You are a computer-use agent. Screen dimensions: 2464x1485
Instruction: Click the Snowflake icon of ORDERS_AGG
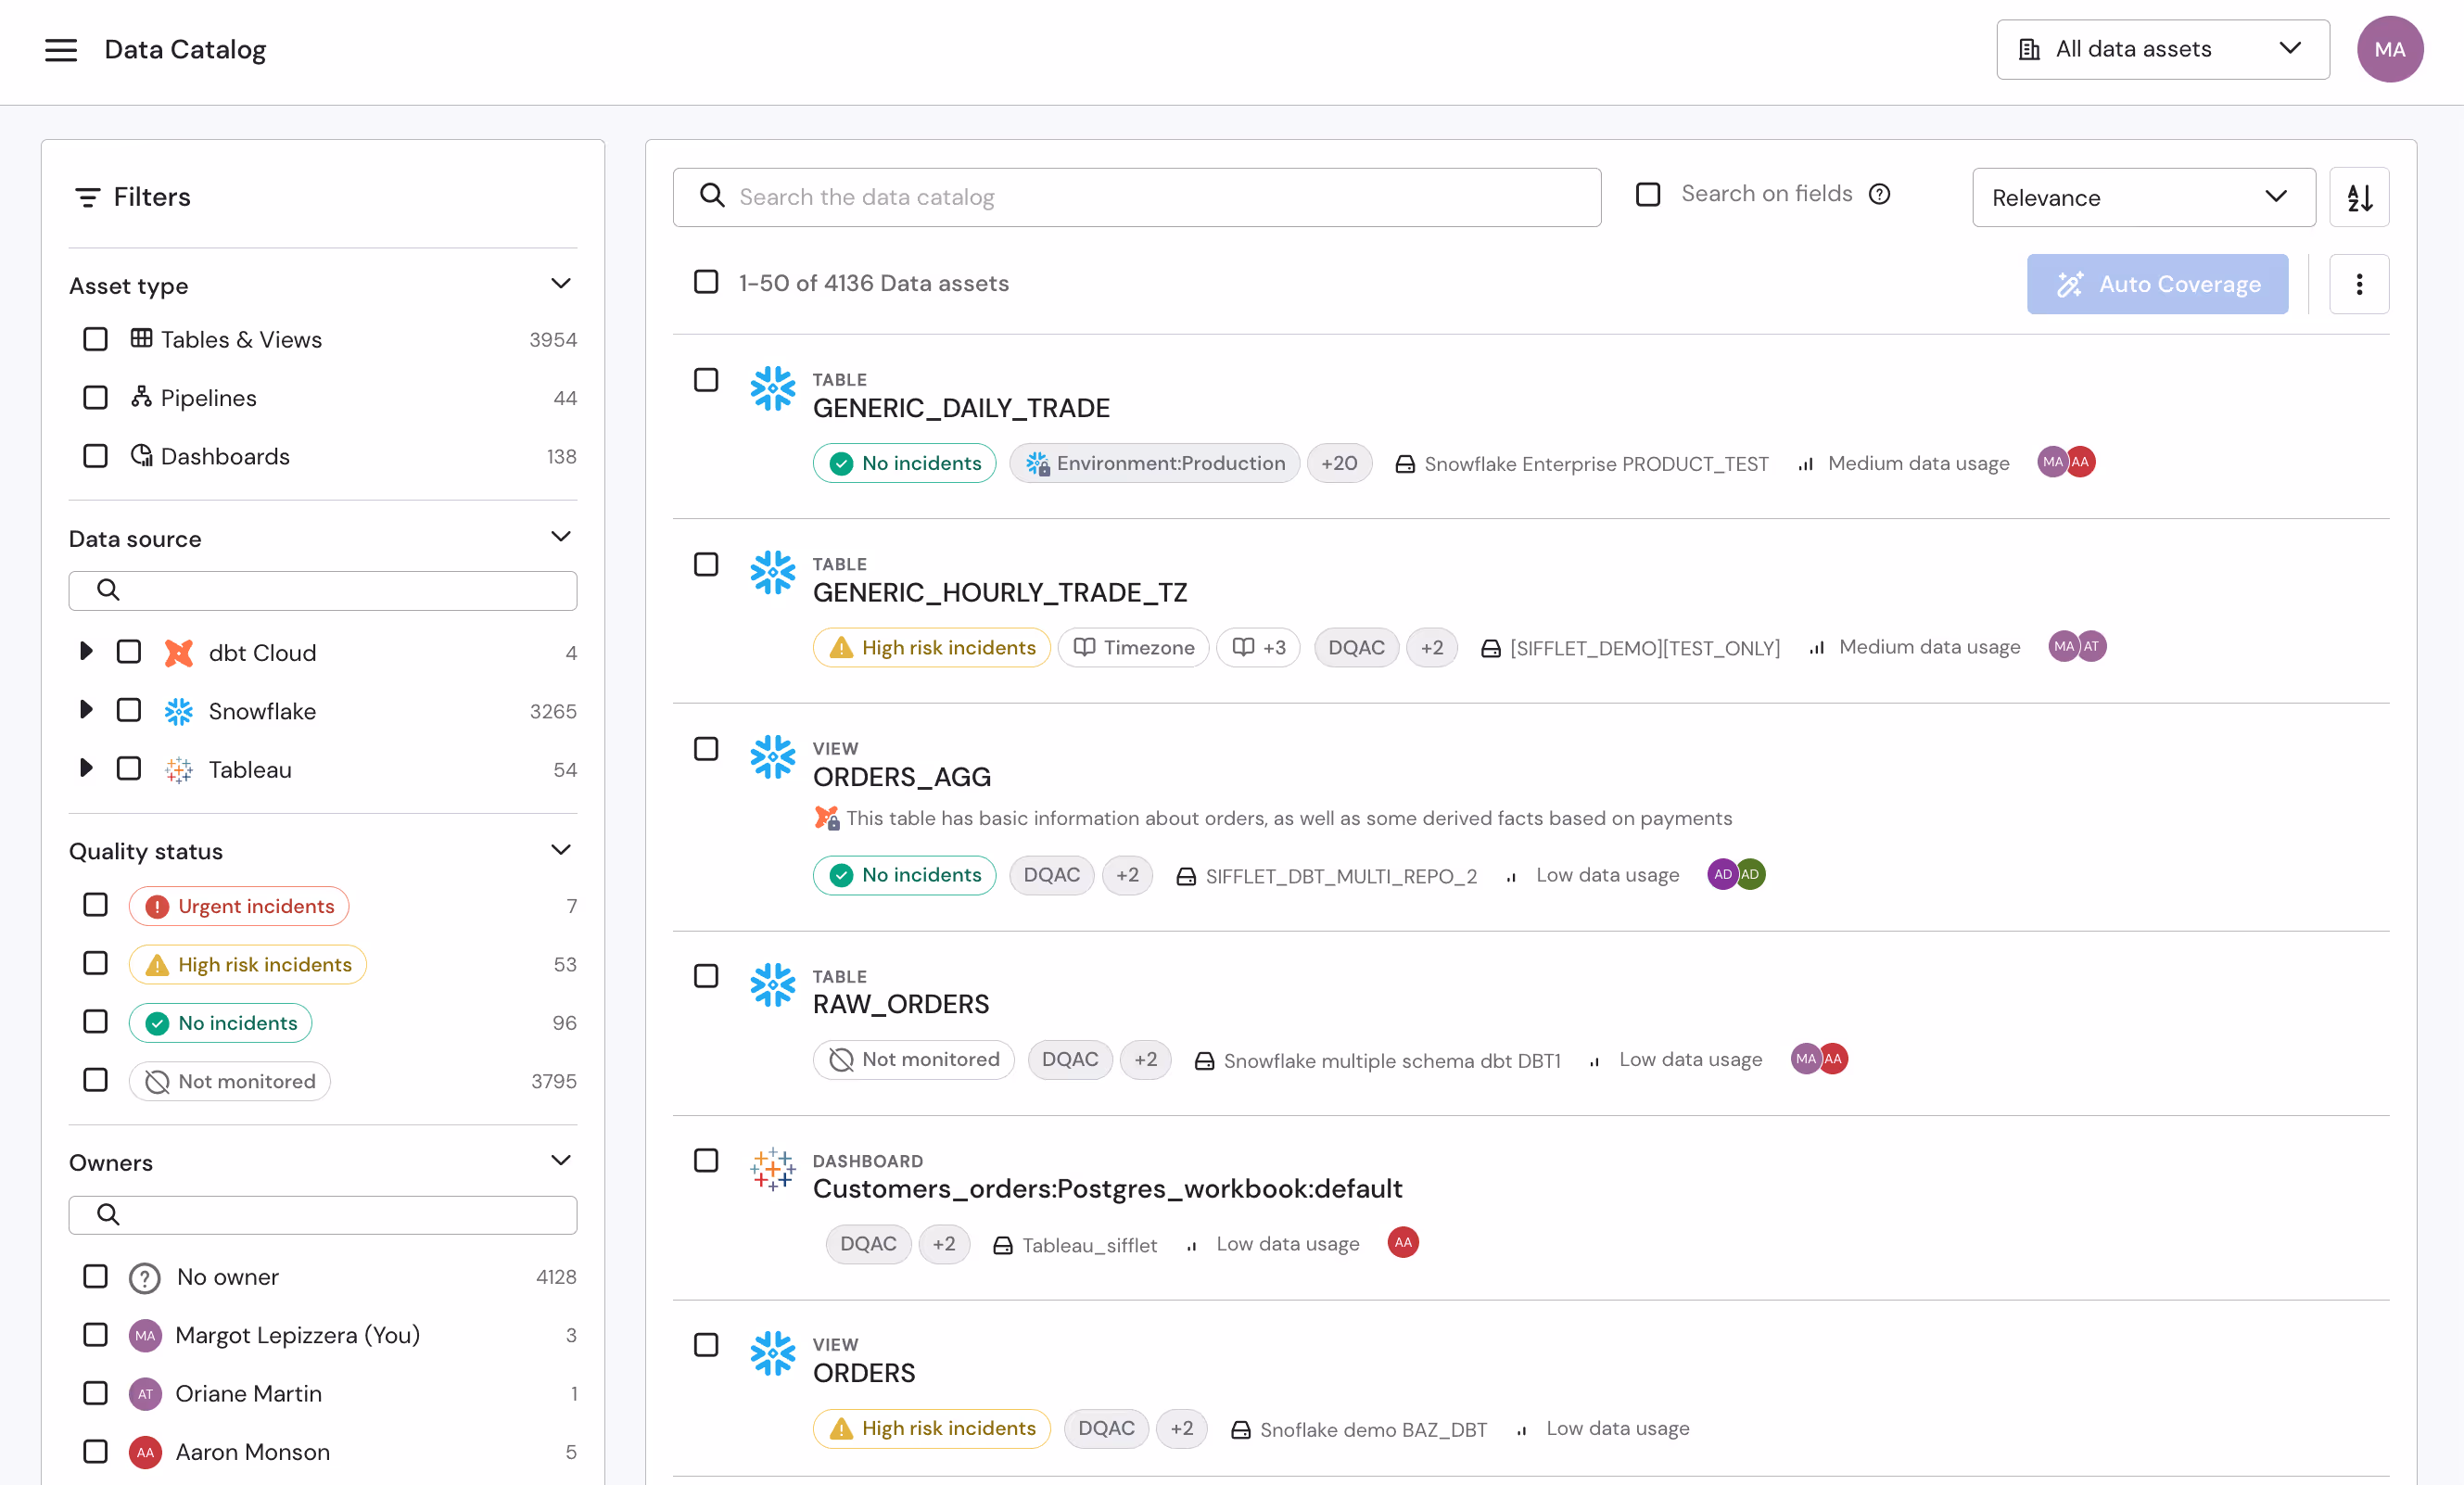pyautogui.click(x=772, y=757)
